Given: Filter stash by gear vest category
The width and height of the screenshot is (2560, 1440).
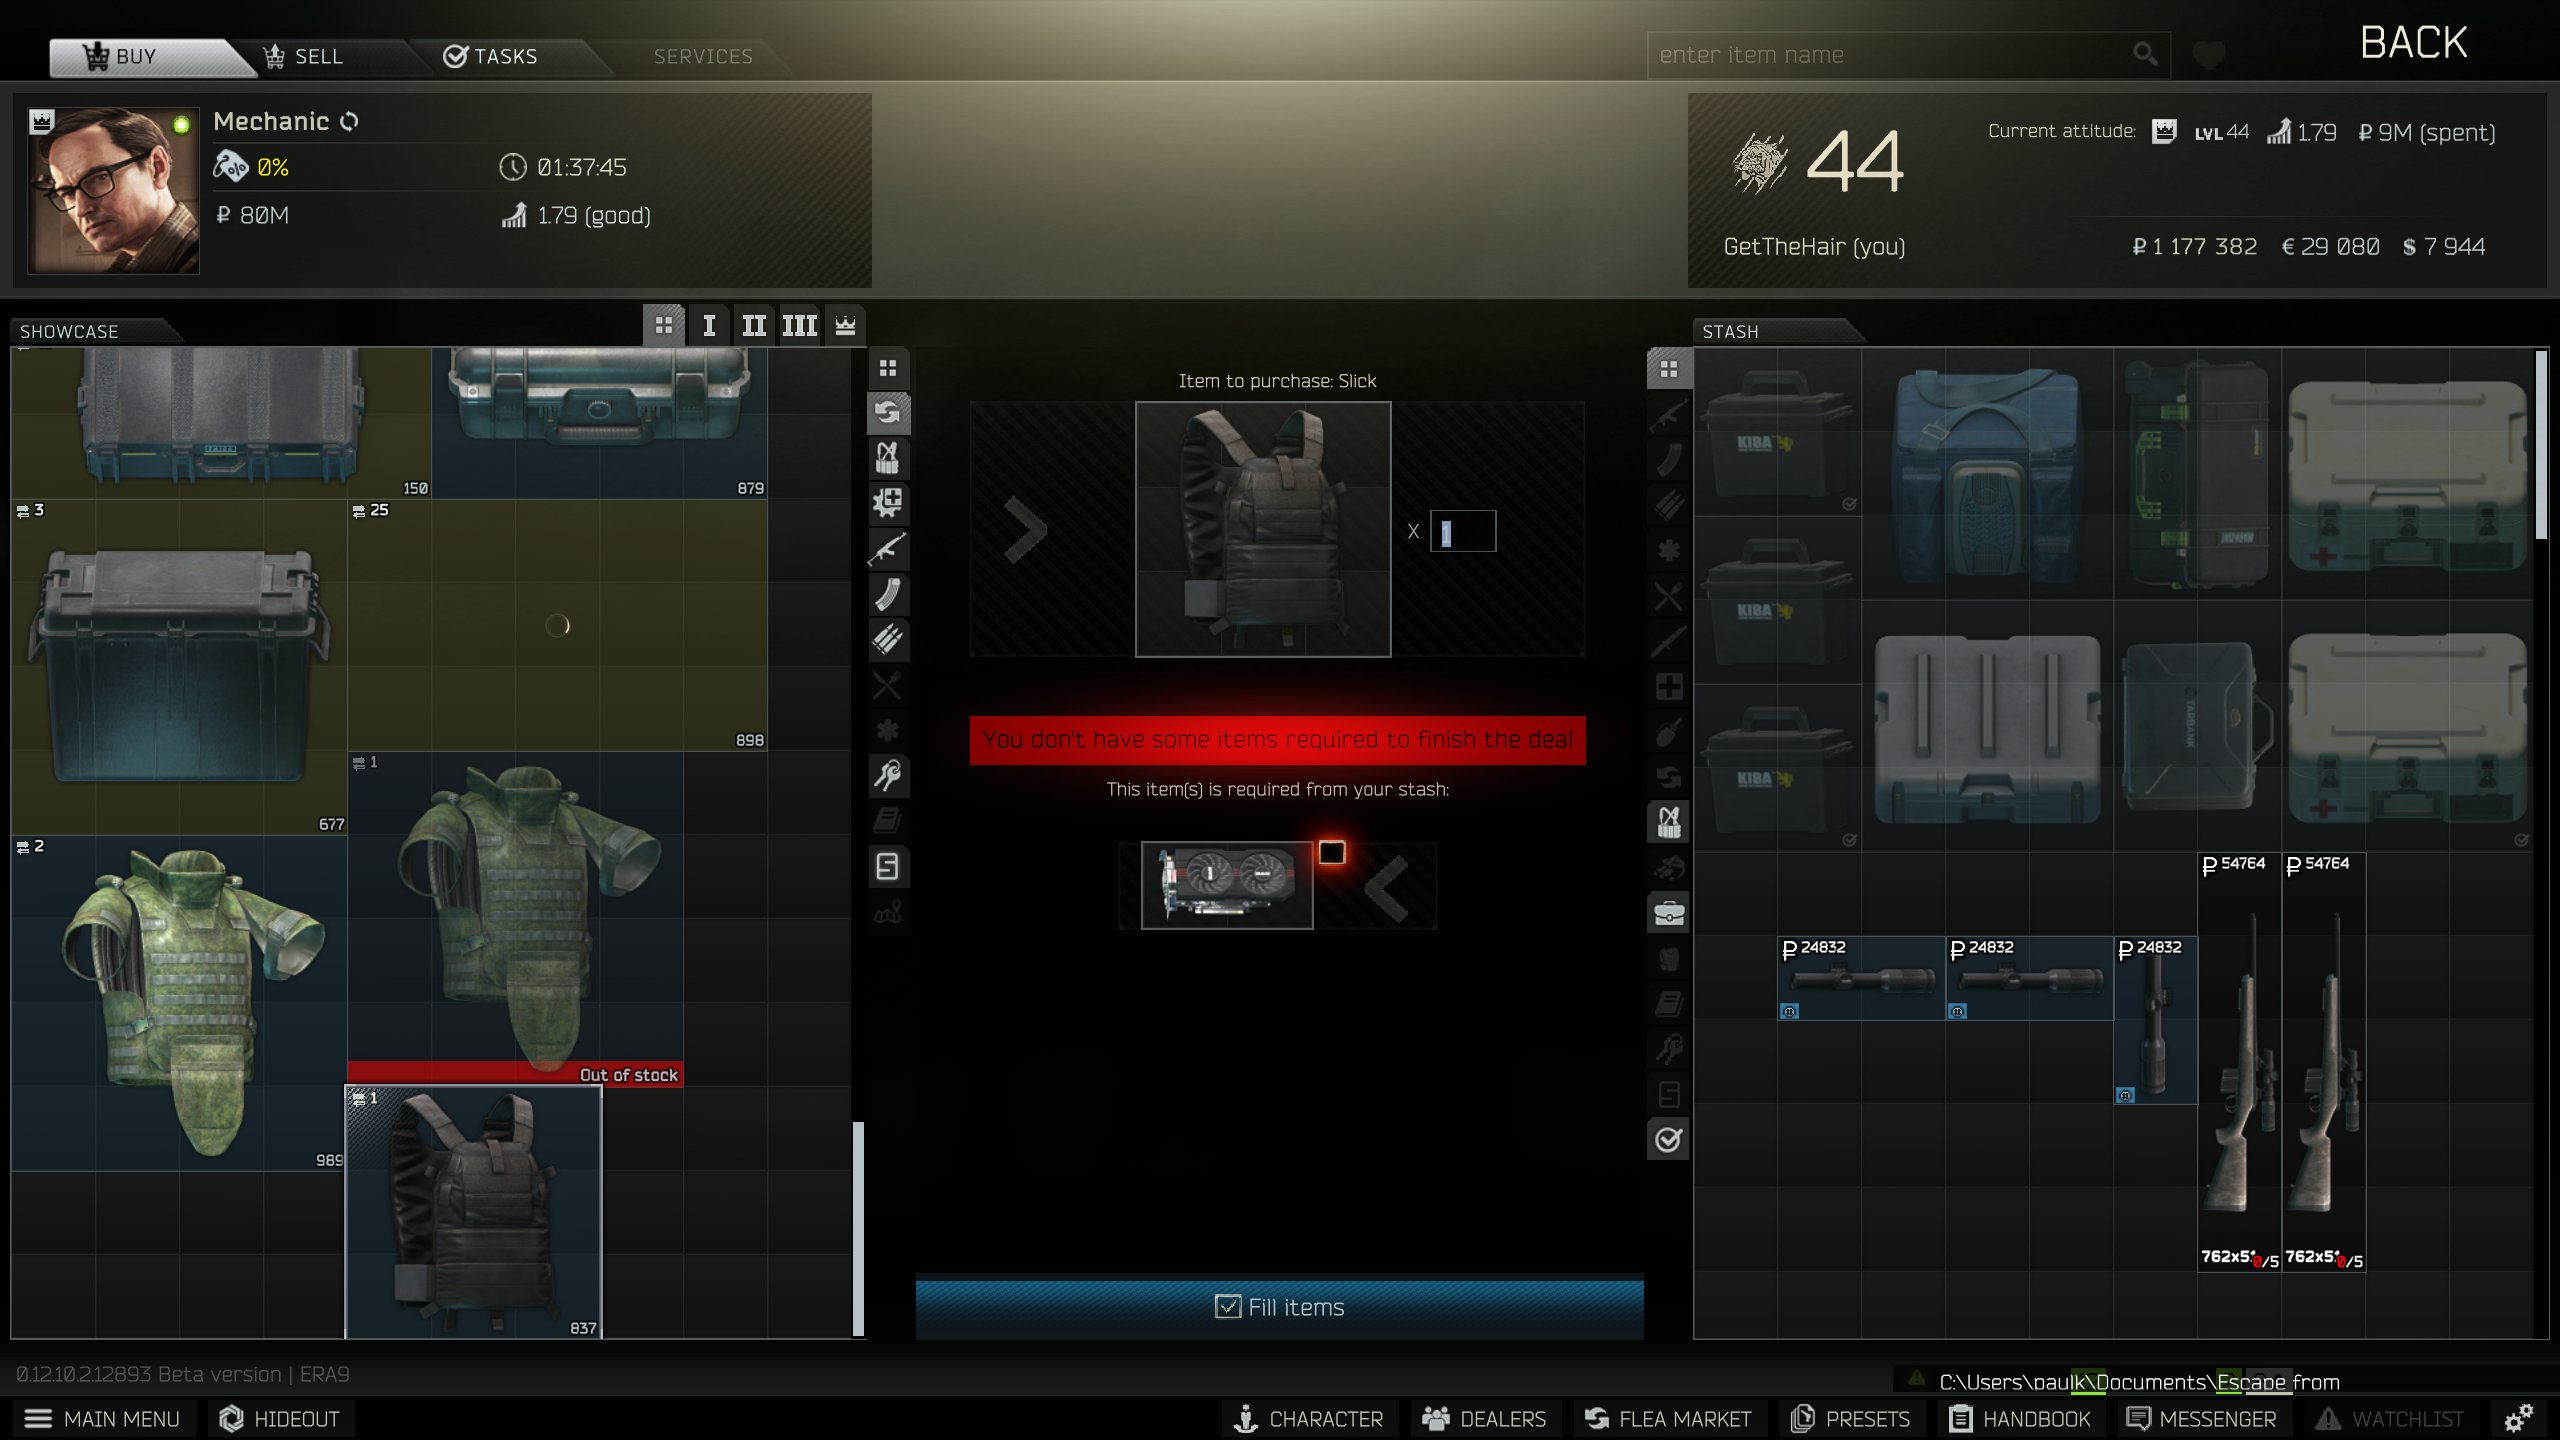Looking at the screenshot, I should pyautogui.click(x=1669, y=822).
